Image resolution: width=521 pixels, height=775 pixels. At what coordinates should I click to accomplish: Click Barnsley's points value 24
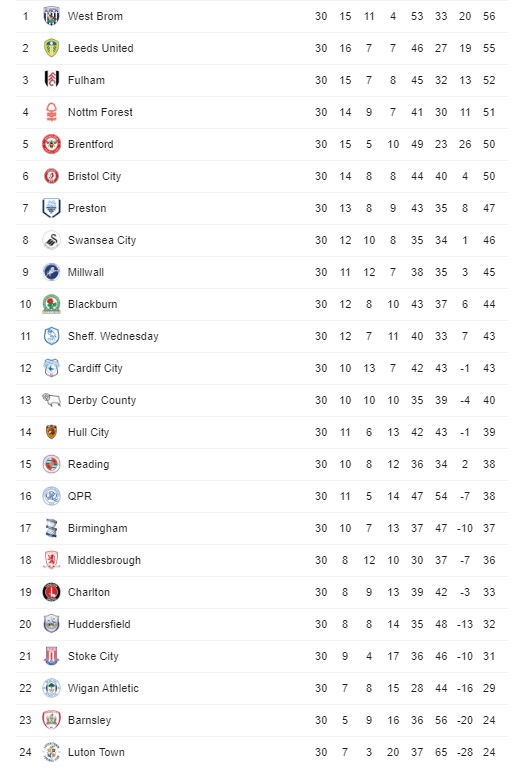(x=489, y=720)
